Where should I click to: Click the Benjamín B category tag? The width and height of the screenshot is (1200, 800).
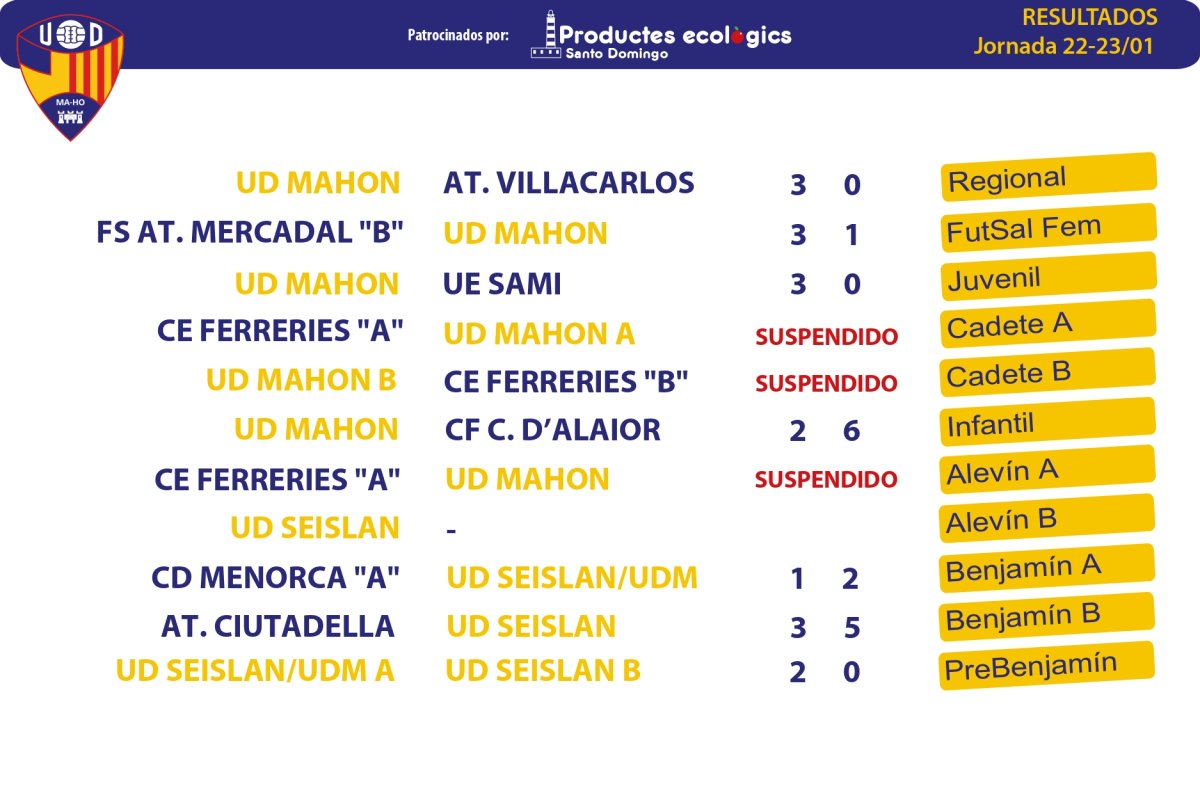[1049, 616]
